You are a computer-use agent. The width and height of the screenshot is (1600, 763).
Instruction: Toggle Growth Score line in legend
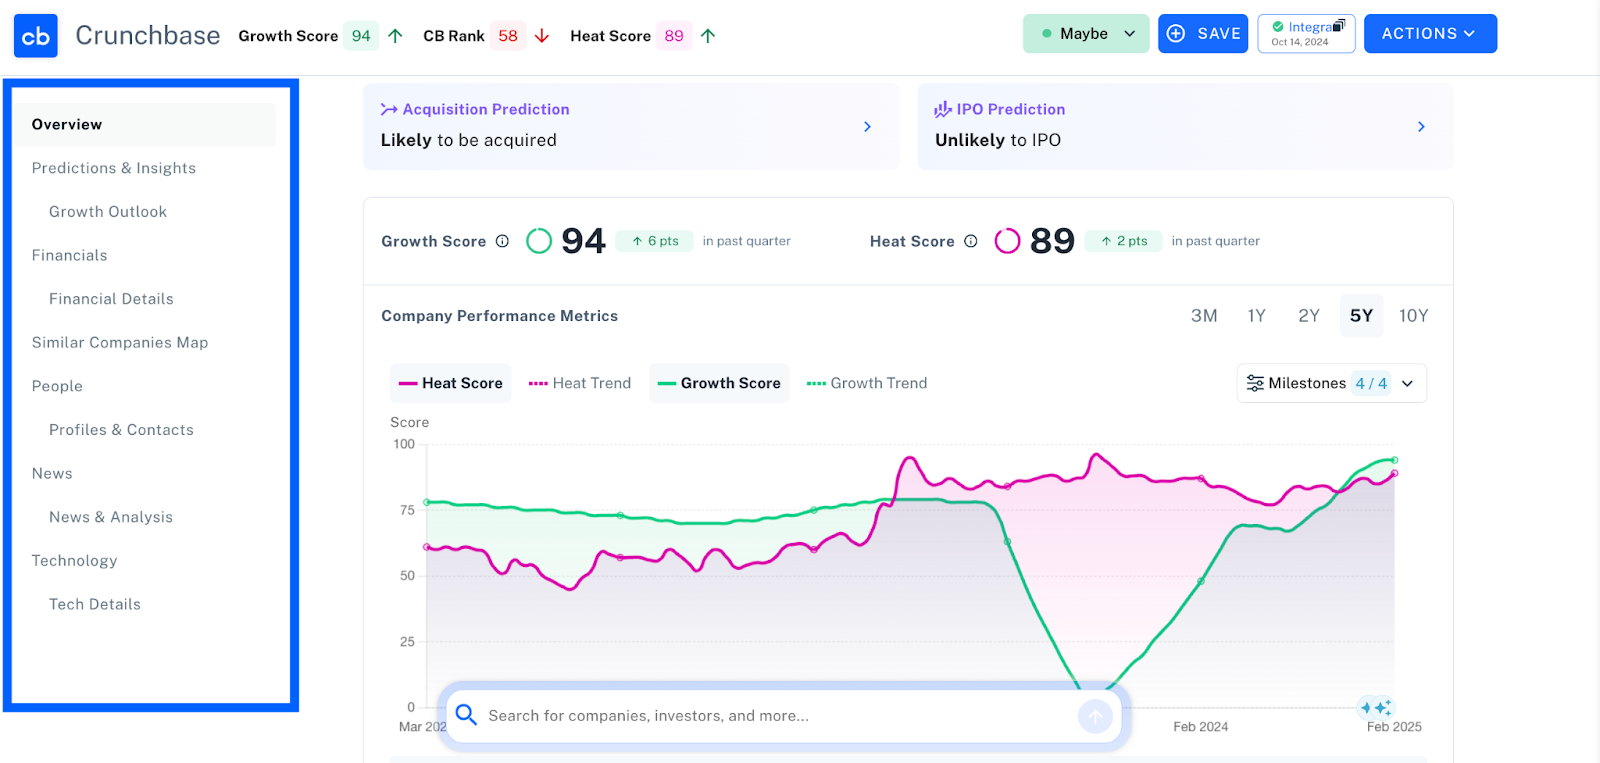[719, 383]
